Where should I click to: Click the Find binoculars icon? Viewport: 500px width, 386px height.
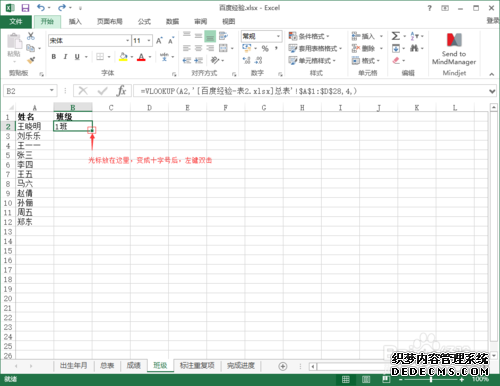point(414,48)
